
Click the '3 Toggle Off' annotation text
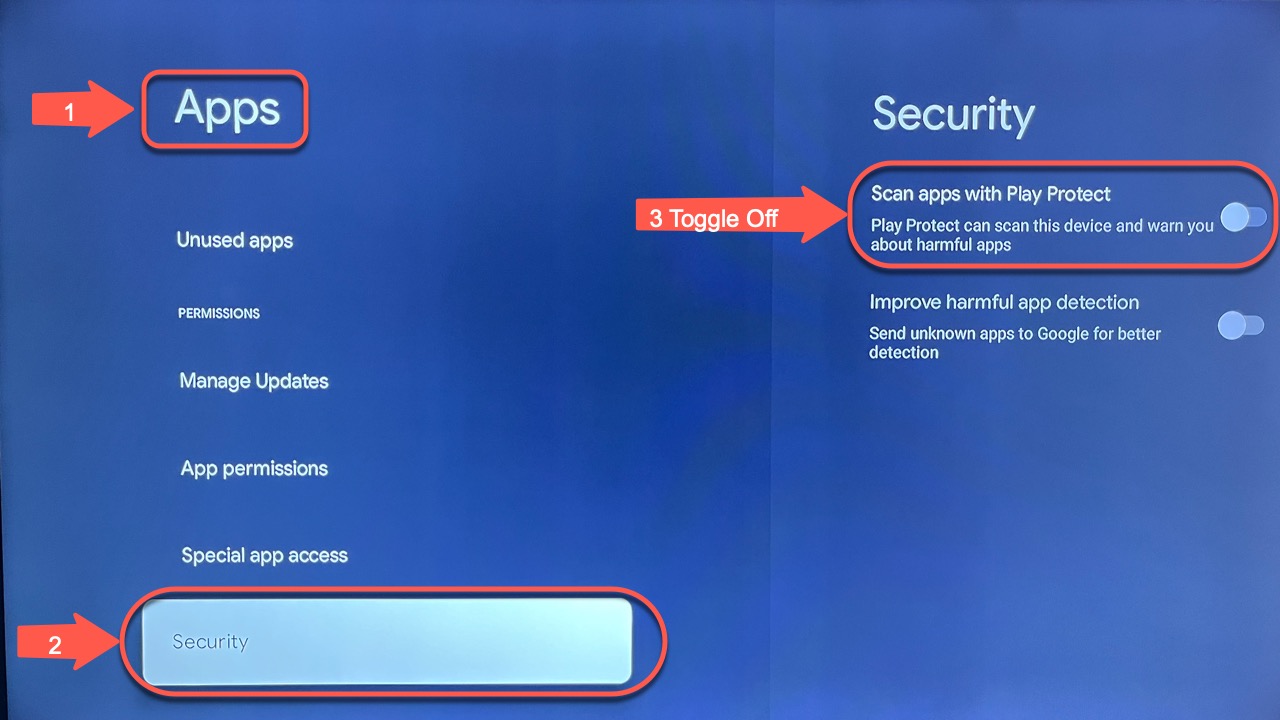[713, 218]
